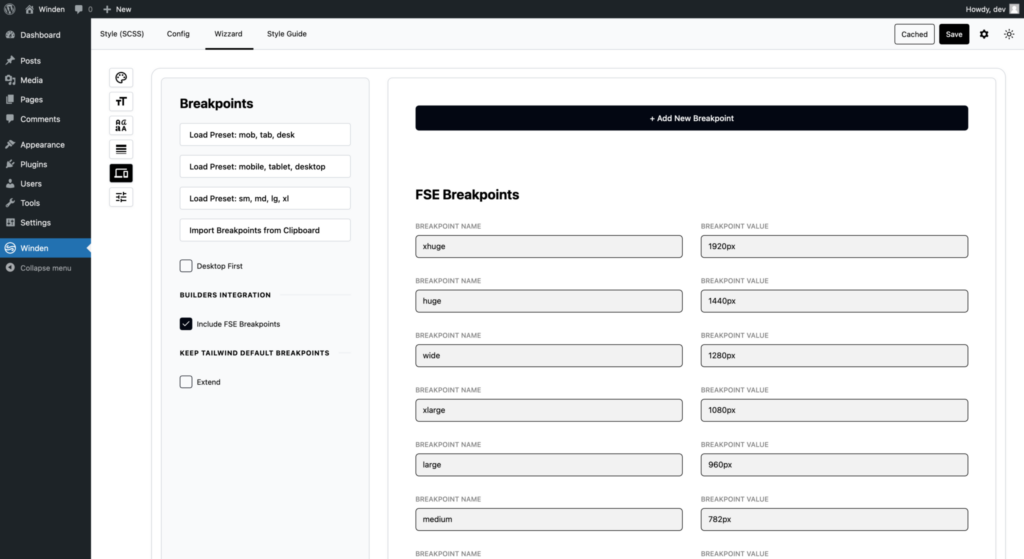Select the Wizzard tab
The height and width of the screenshot is (559, 1024).
click(229, 34)
